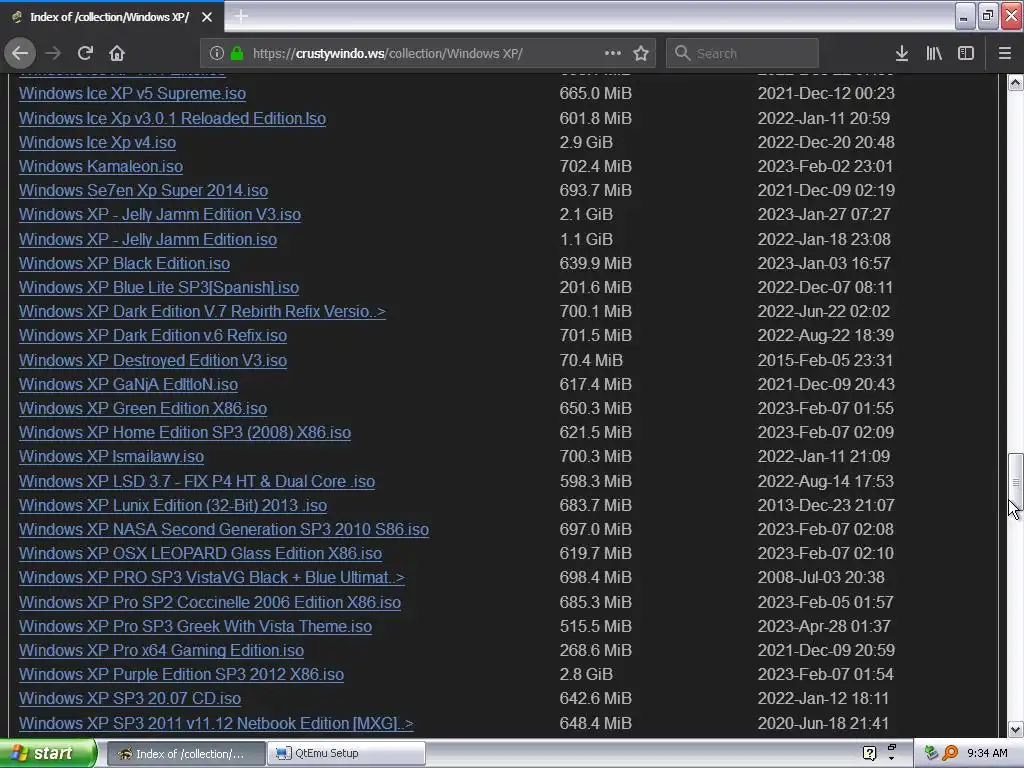Download Windows XP Dark Edition v.6 Refix.iso
The image size is (1024, 768).
click(x=153, y=336)
